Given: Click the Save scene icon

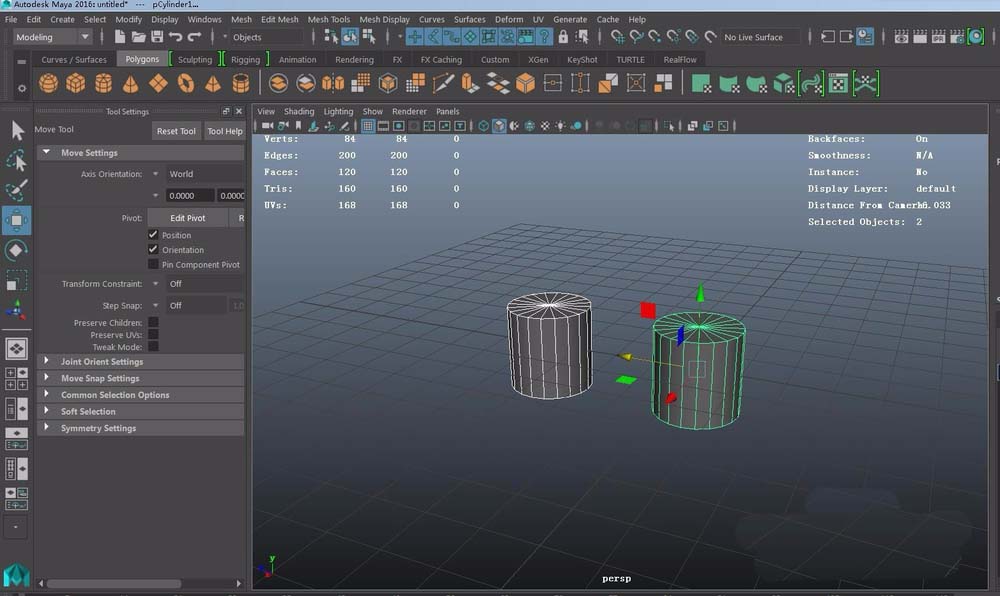Looking at the screenshot, I should pyautogui.click(x=157, y=37).
